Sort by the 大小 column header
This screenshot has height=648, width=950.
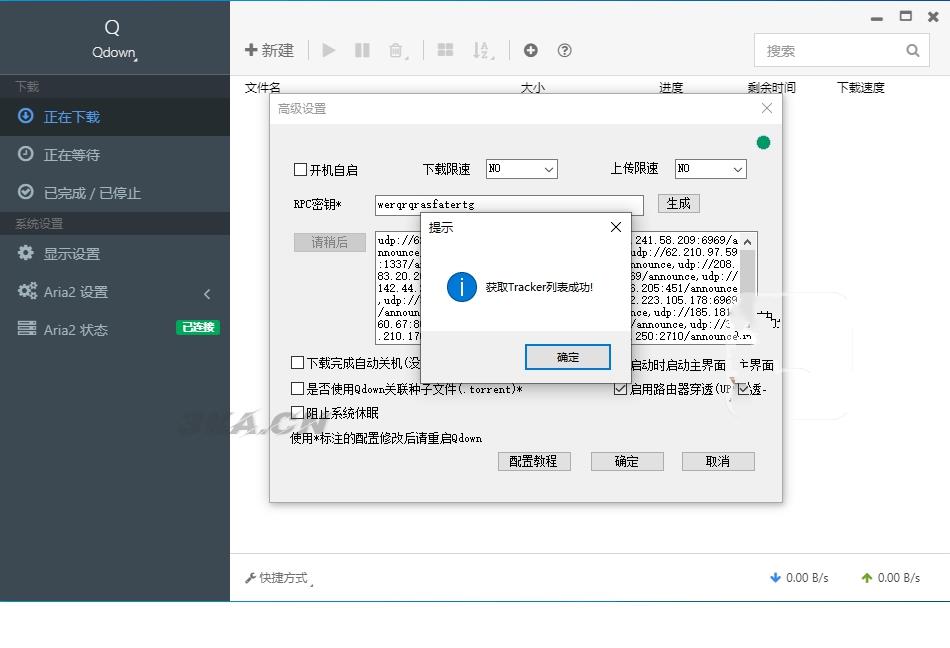(x=533, y=88)
